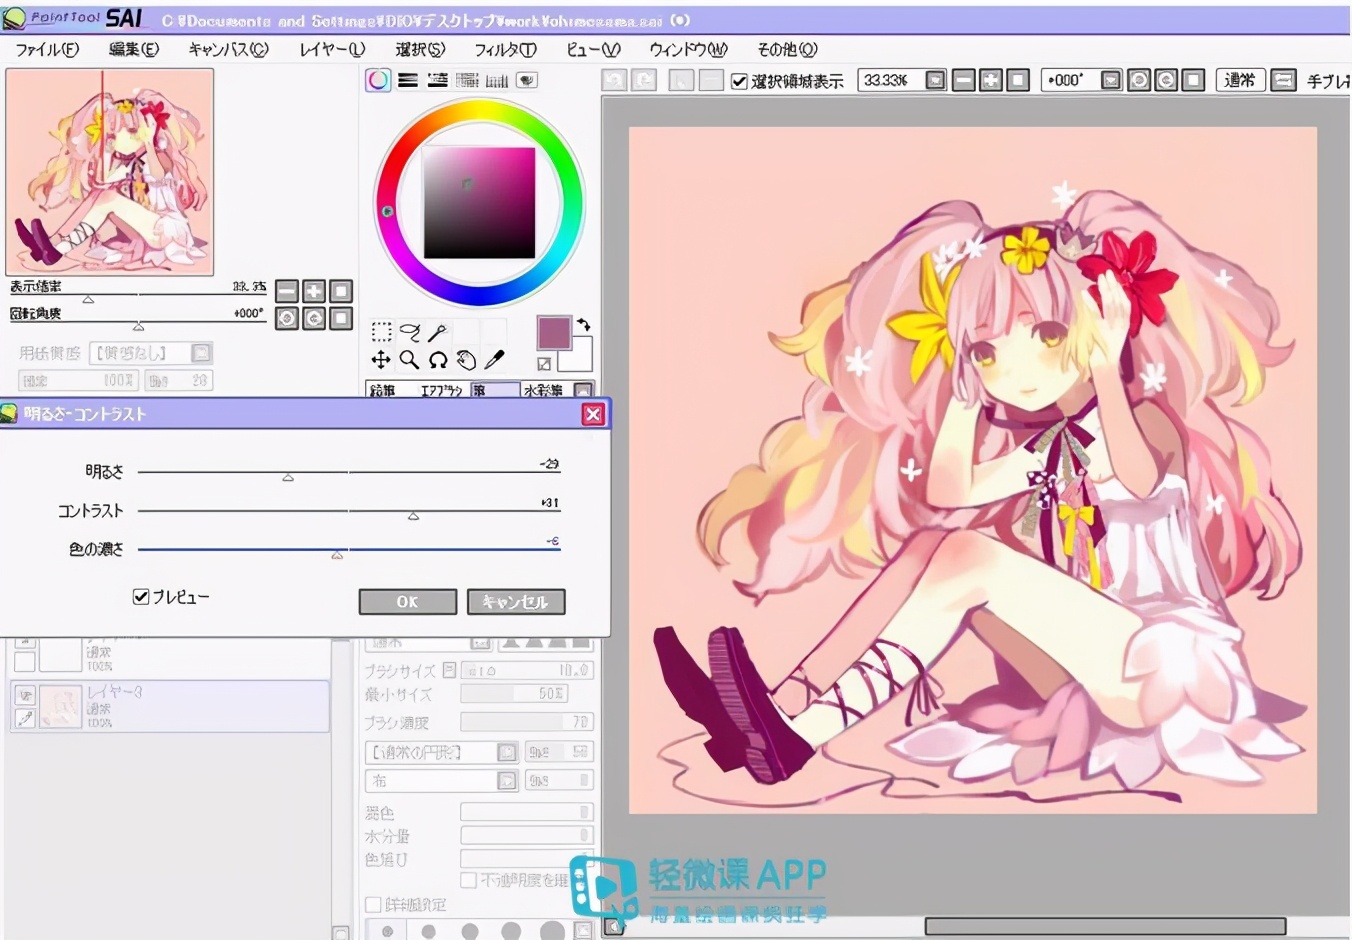The height and width of the screenshot is (940, 1352).
Task: Show the color wheel panel icon
Action: click(x=378, y=81)
